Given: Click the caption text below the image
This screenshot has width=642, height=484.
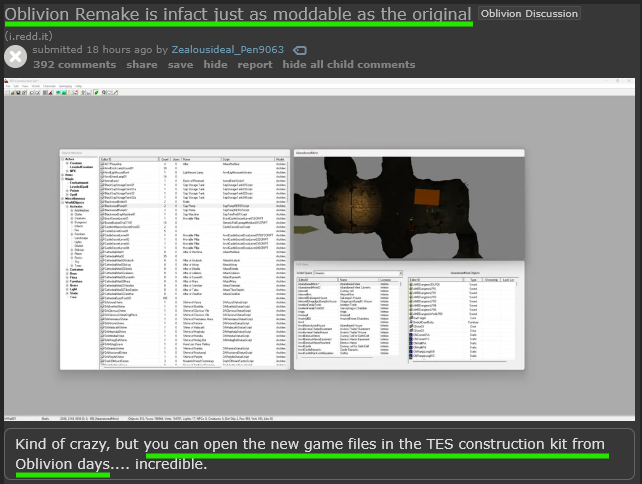Looking at the screenshot, I should coord(320,455).
